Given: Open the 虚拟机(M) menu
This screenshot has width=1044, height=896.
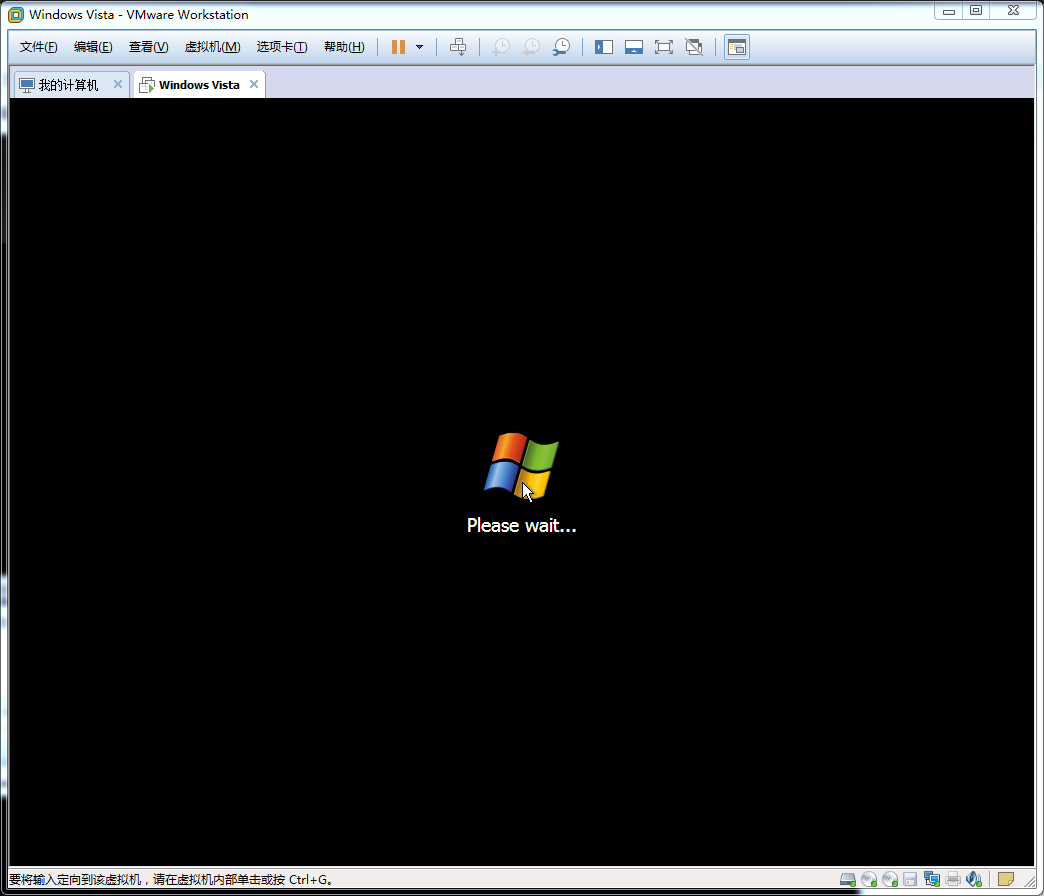Looking at the screenshot, I should (x=212, y=47).
